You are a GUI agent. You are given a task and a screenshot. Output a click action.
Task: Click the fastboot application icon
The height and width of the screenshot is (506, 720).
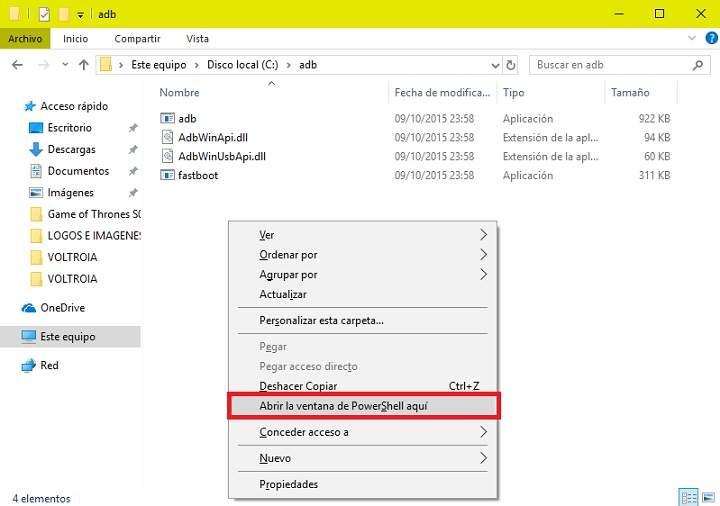click(167, 175)
